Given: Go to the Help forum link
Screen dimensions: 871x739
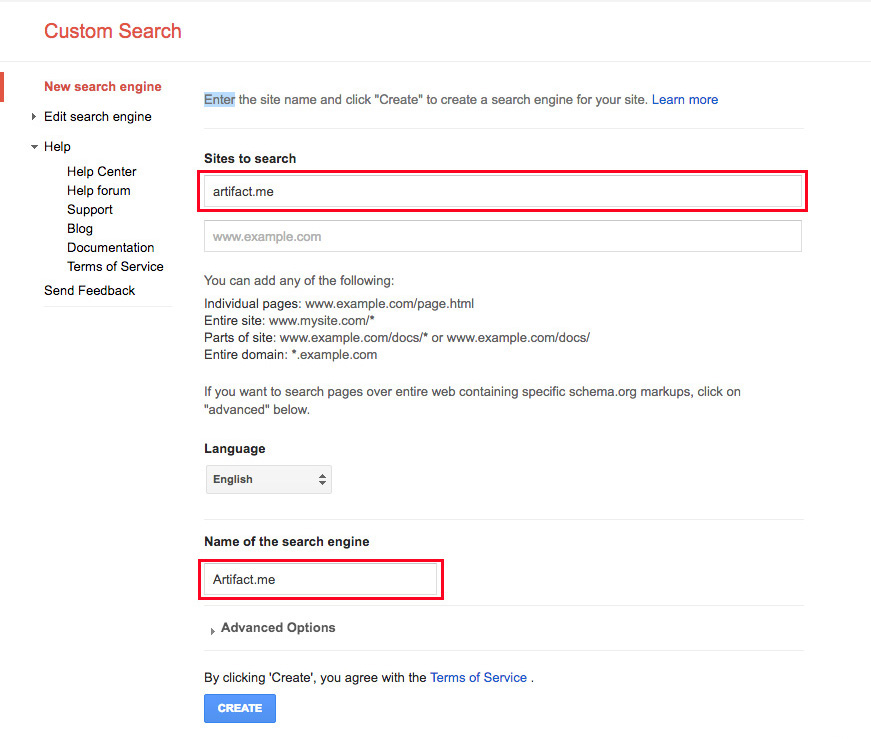Looking at the screenshot, I should (99, 191).
